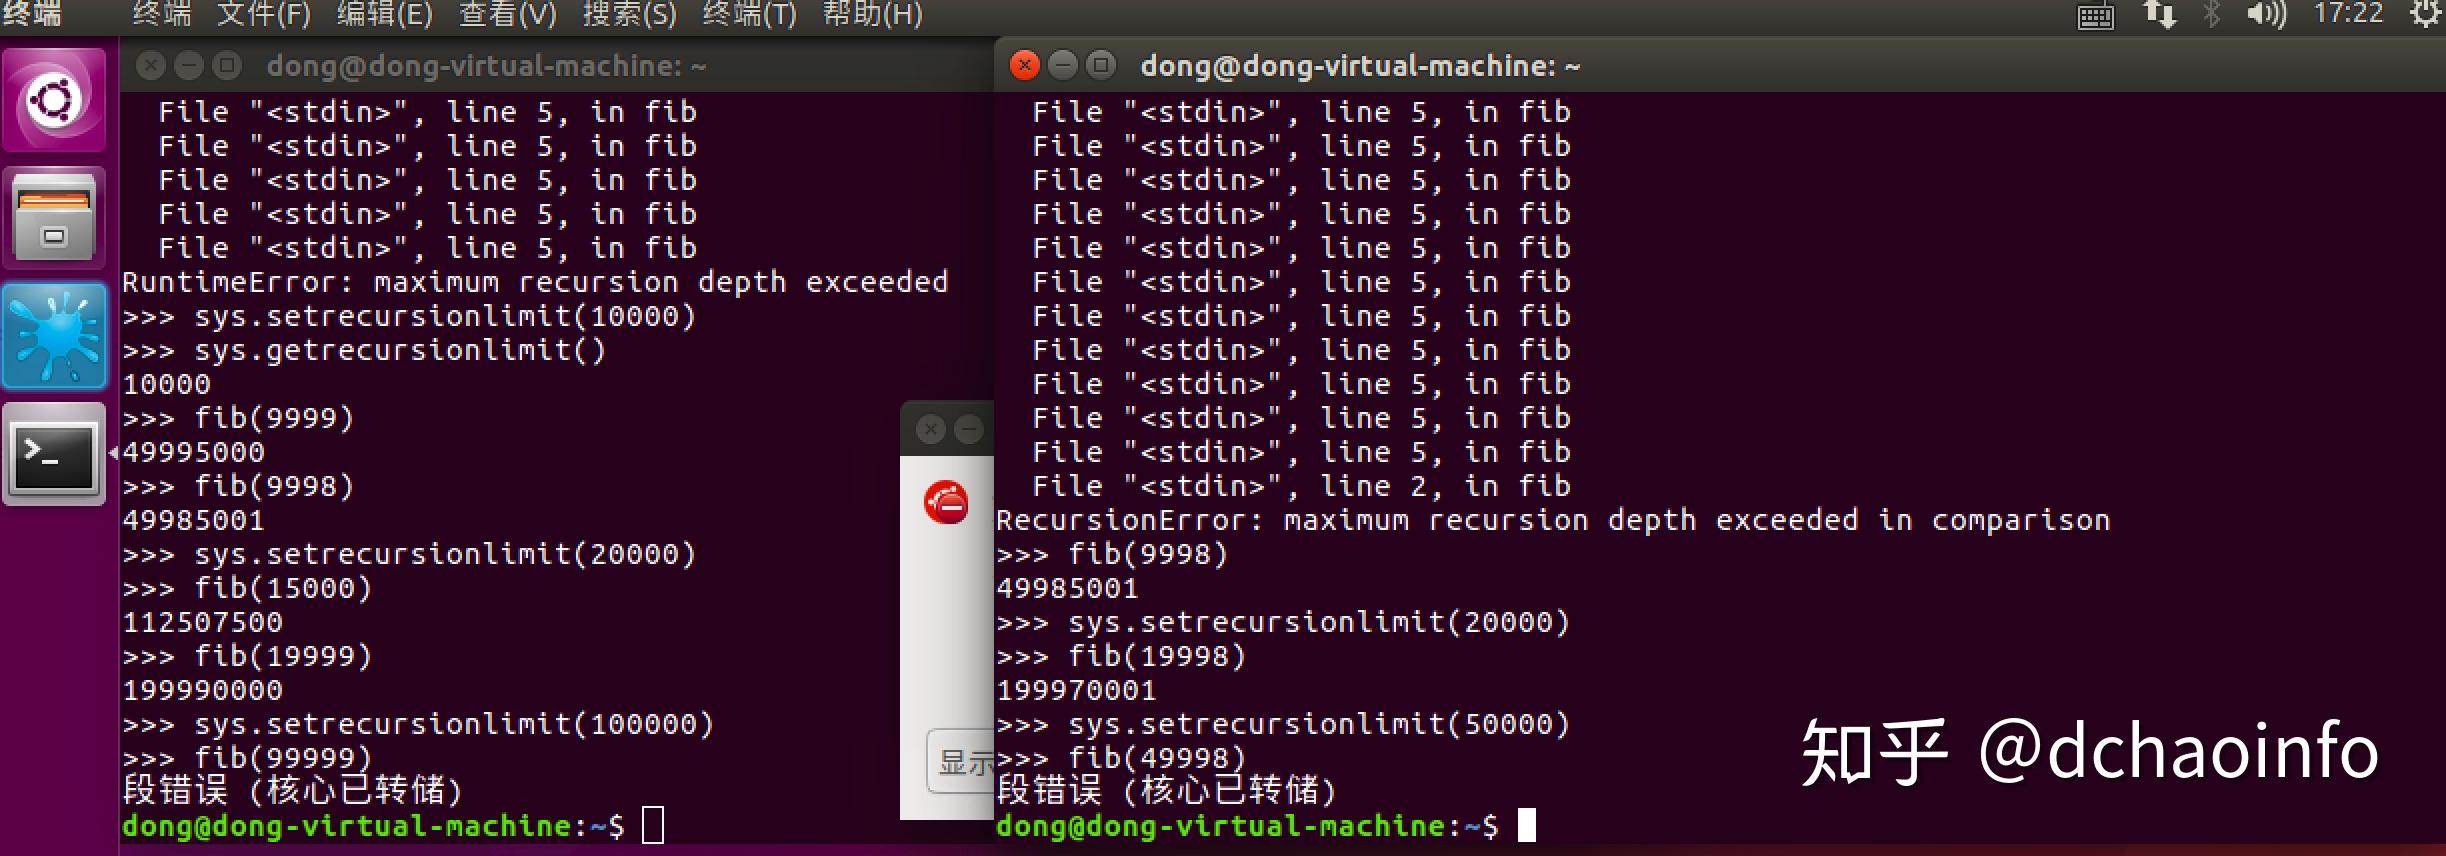The height and width of the screenshot is (856, 2446).
Task: Click the 显示 button in the dialog
Action: coord(962,762)
